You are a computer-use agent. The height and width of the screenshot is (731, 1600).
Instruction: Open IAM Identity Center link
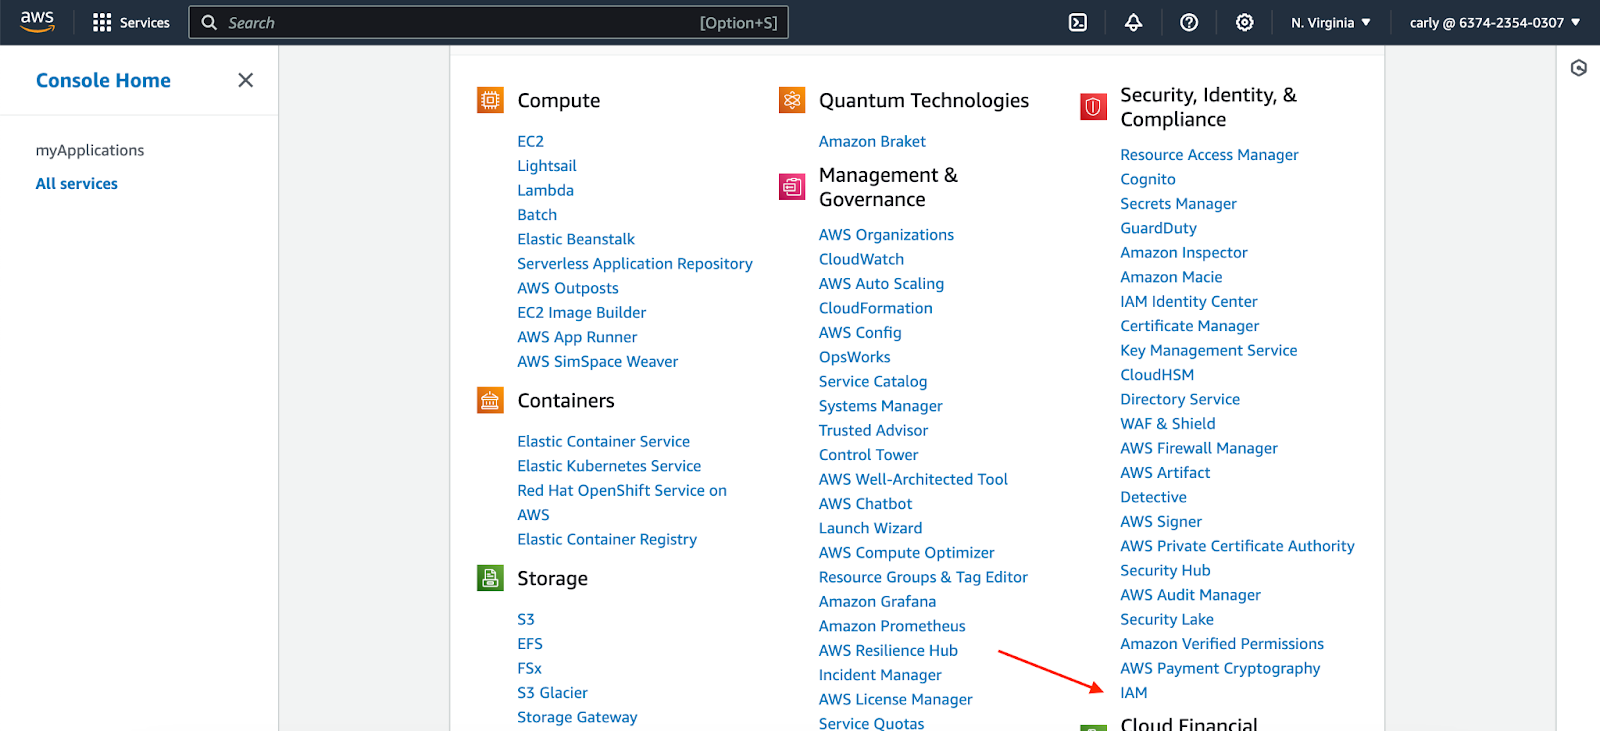[x=1189, y=302]
